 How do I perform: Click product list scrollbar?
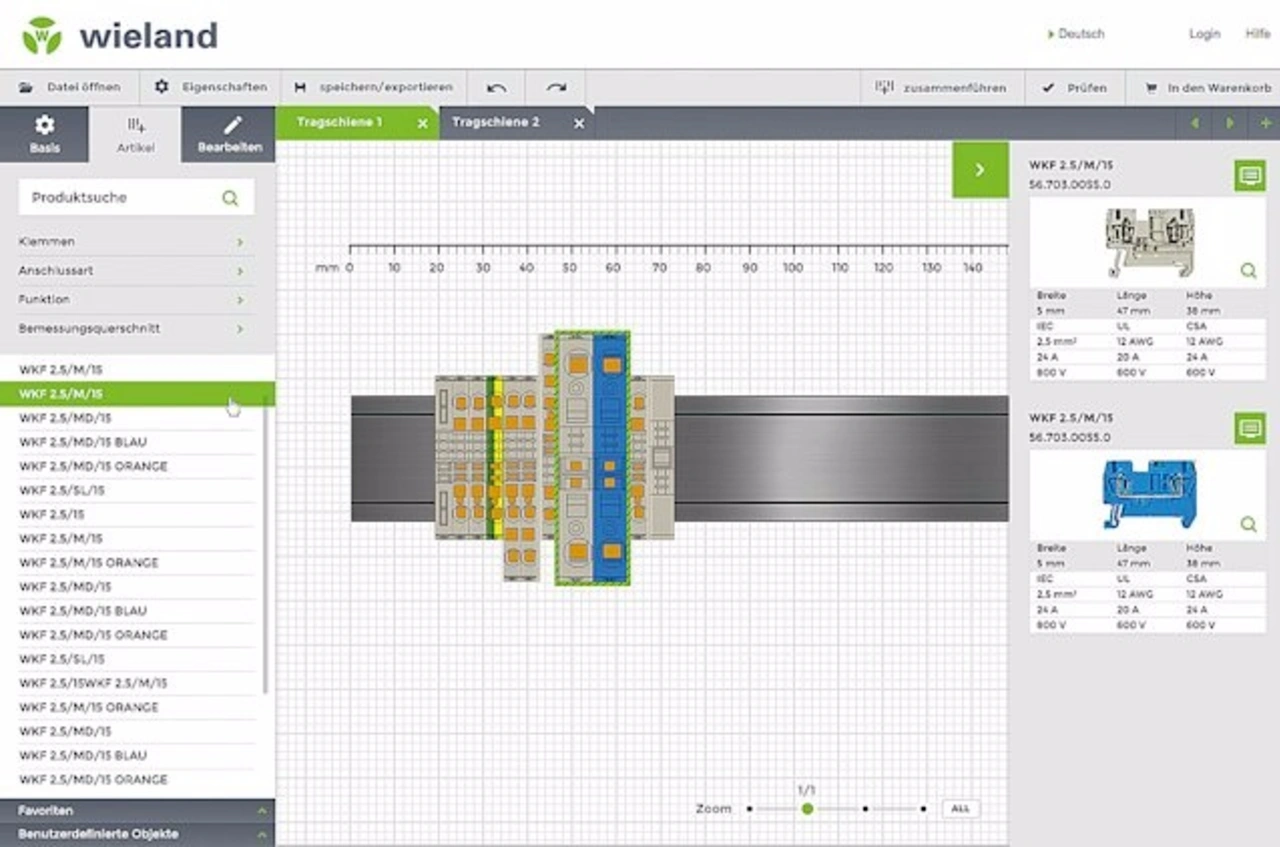[x=266, y=545]
